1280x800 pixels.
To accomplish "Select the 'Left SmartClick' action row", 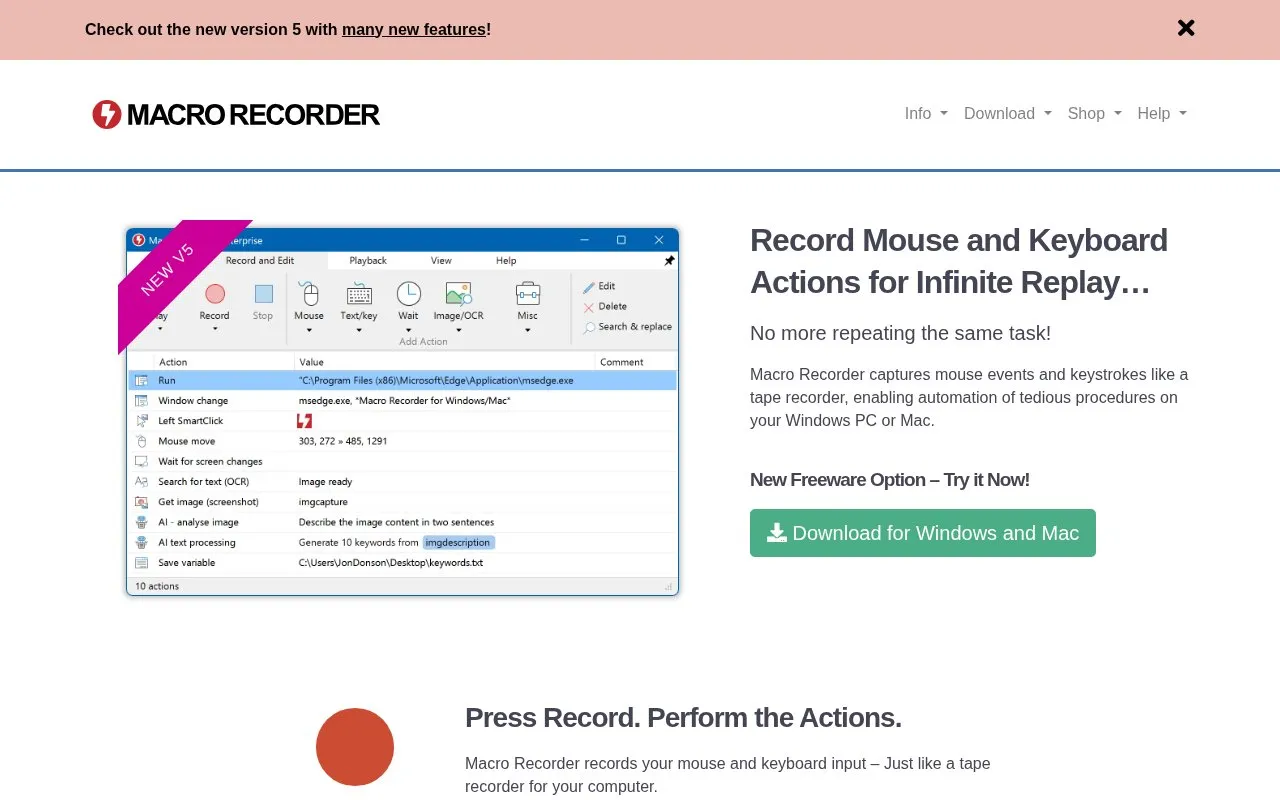I will point(403,421).
